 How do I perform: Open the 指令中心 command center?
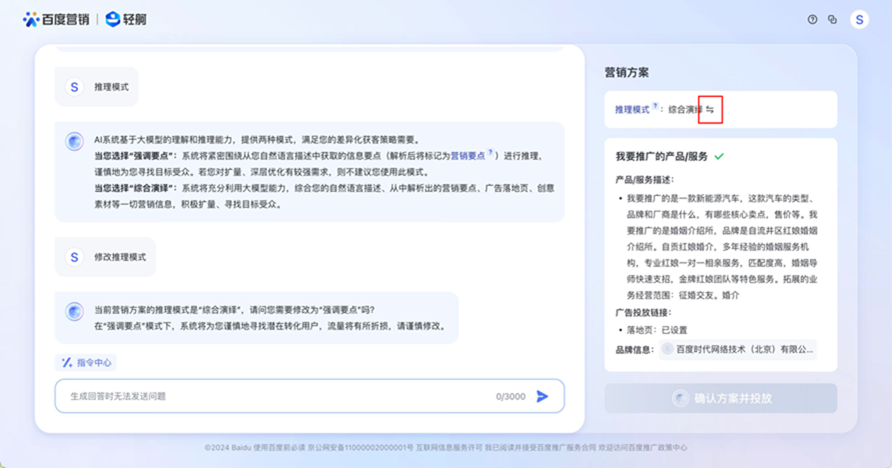point(88,362)
